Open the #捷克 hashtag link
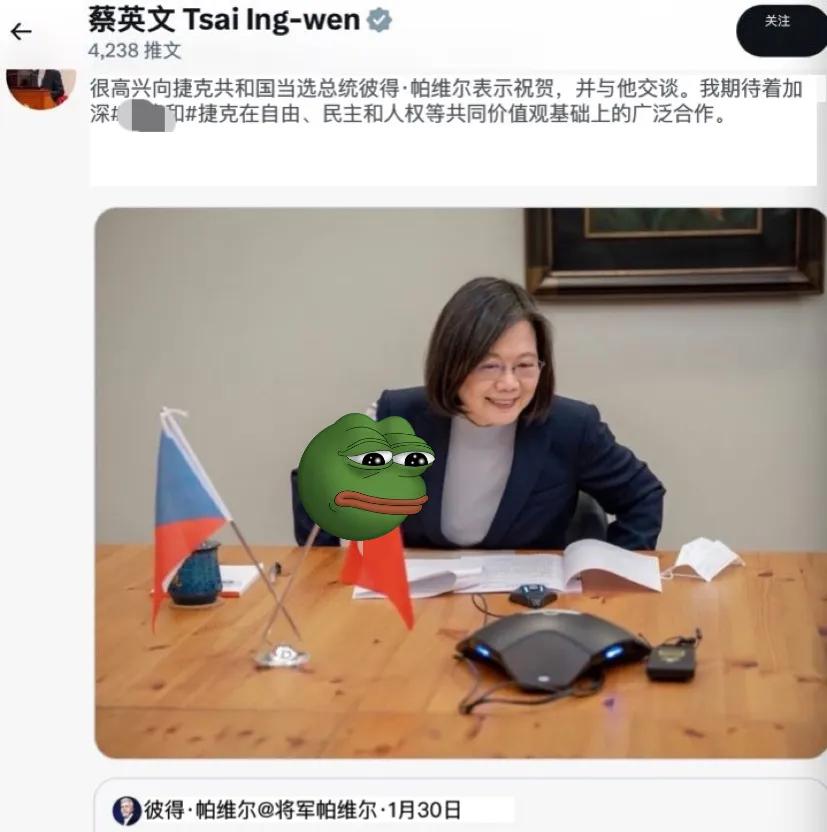The image size is (827, 832). [206, 114]
